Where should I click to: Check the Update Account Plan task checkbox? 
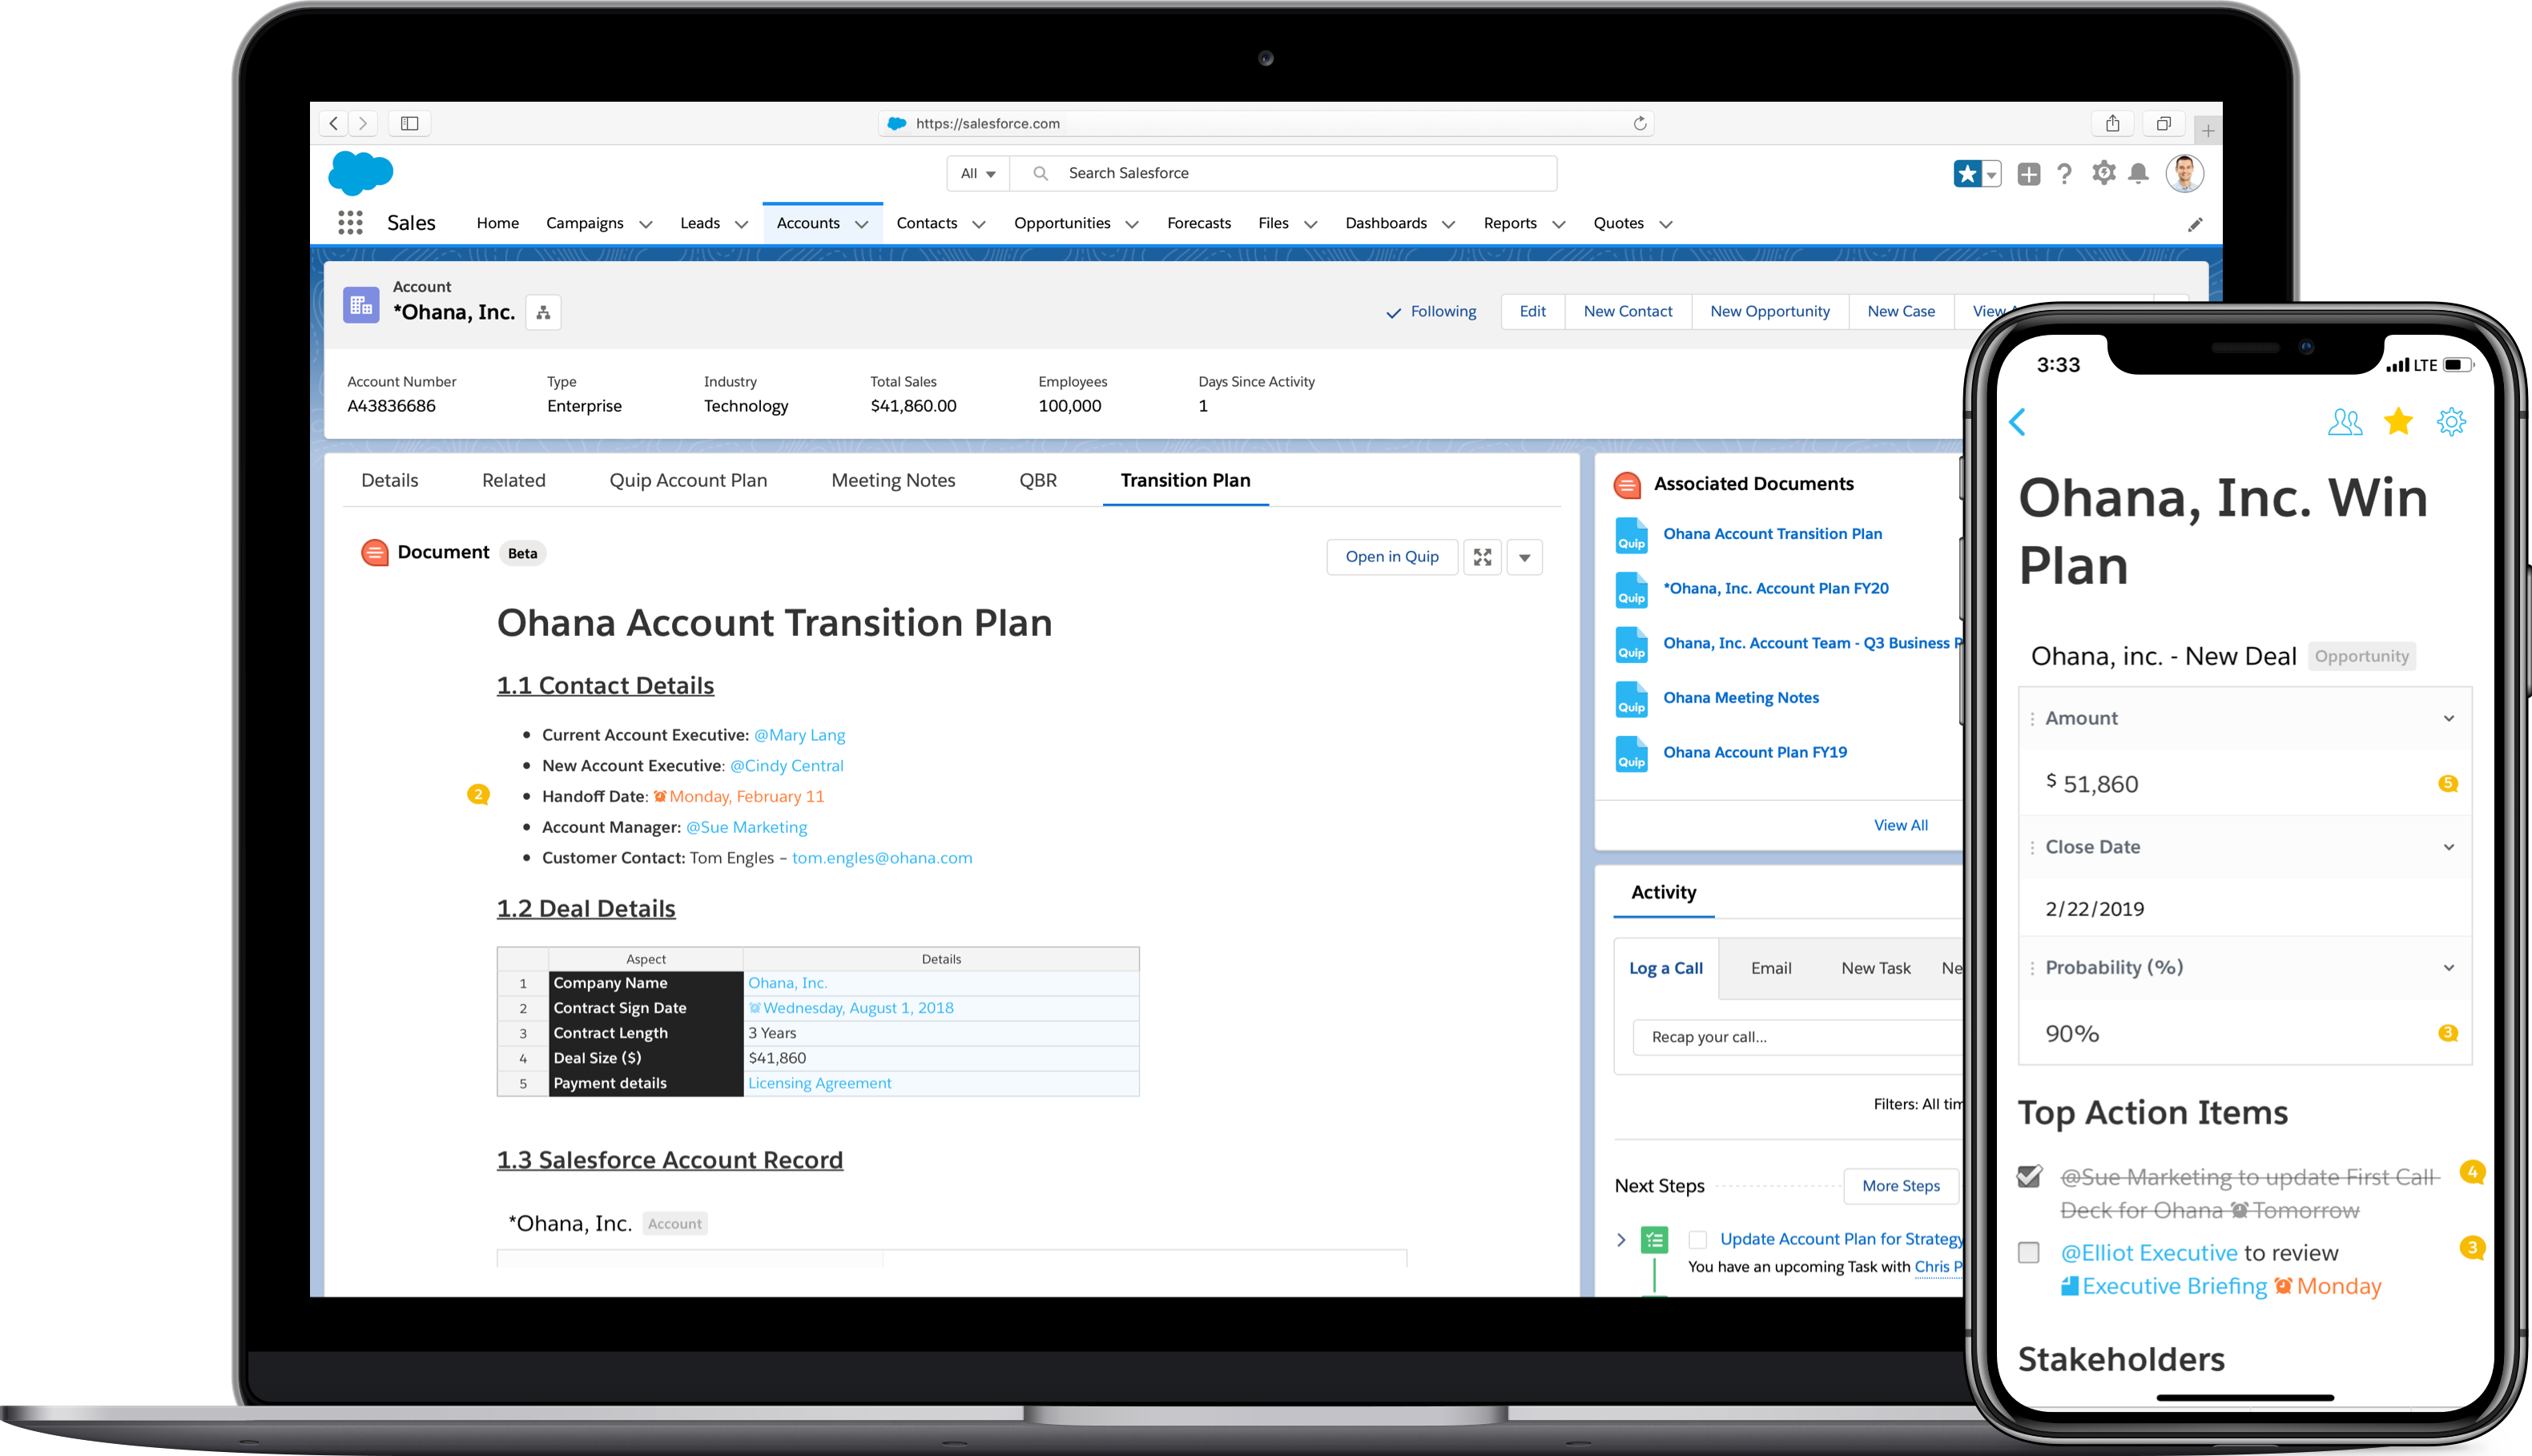tap(1697, 1240)
